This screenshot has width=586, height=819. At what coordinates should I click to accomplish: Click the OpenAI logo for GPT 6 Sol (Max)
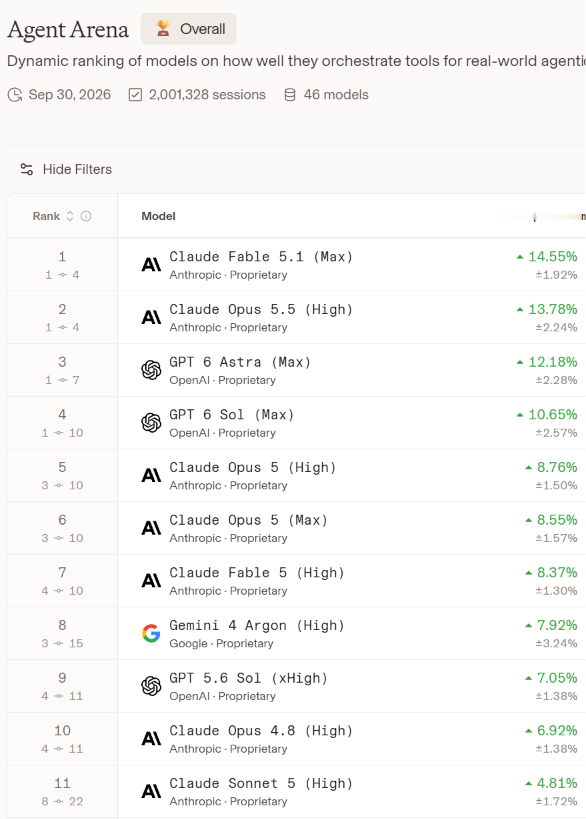coord(151,423)
